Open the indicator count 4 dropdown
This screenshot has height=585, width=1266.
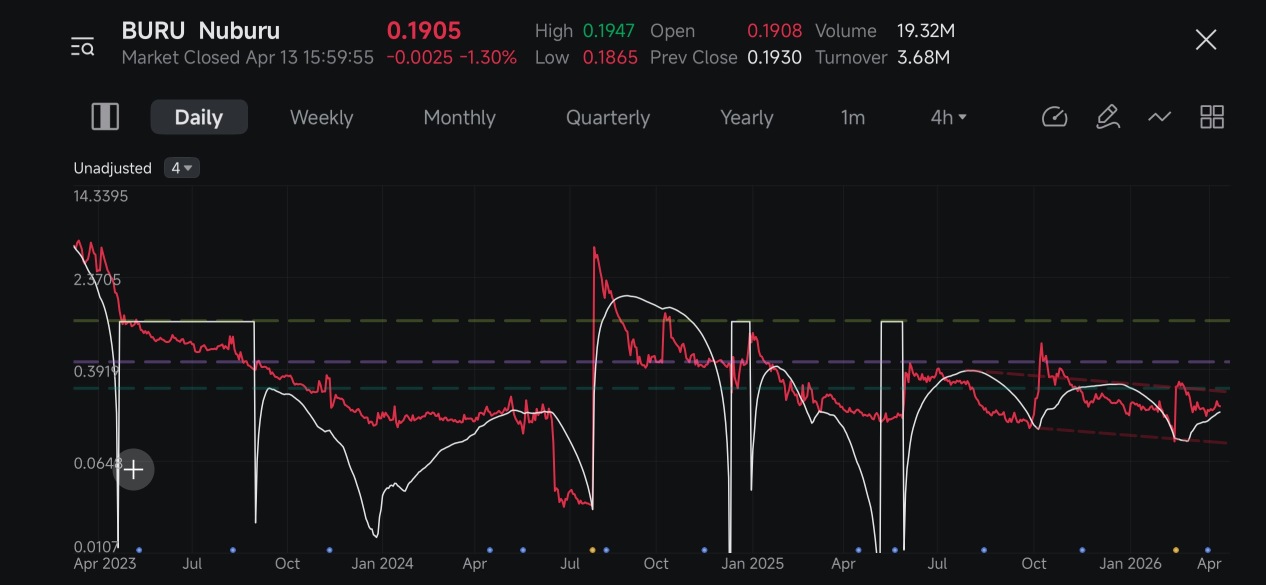pyautogui.click(x=182, y=168)
